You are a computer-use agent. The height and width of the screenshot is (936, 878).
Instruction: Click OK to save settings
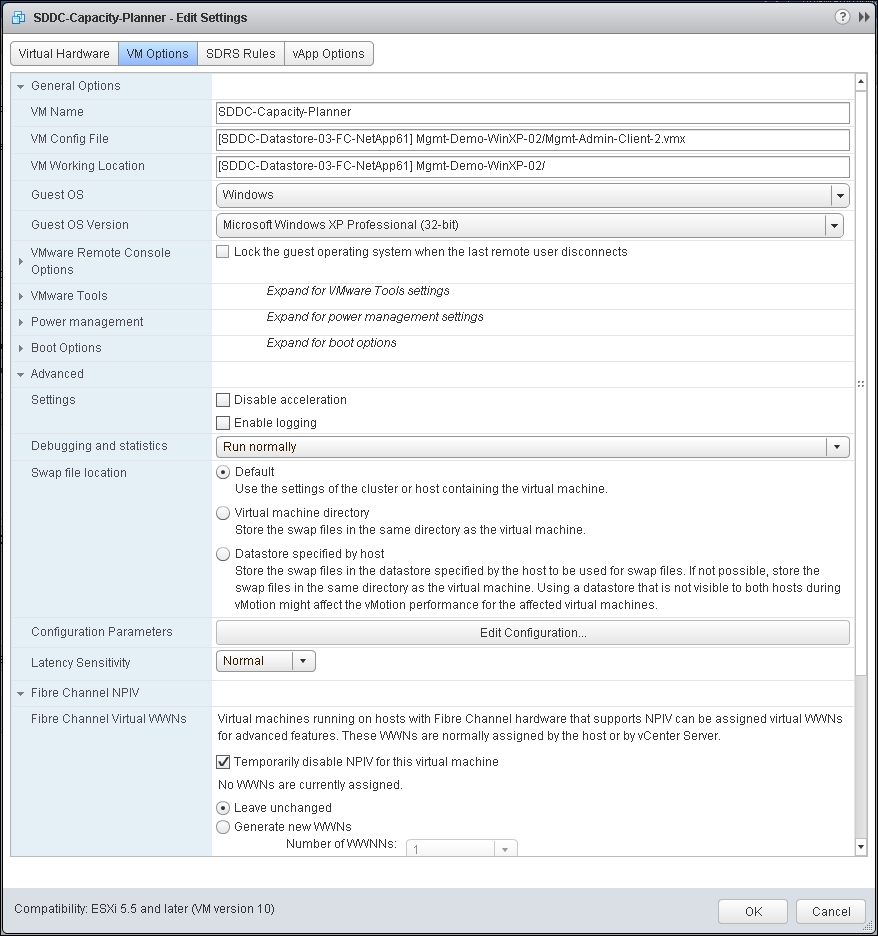point(753,912)
